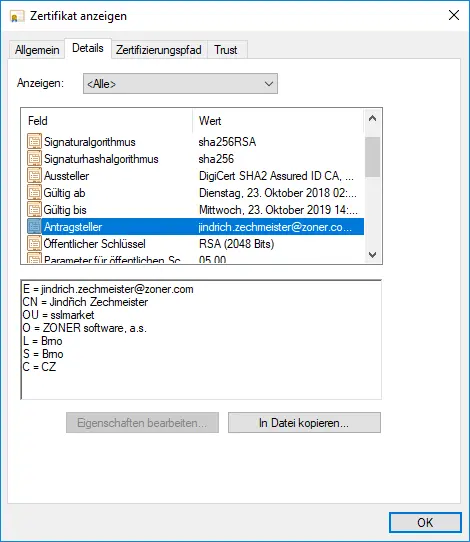Click the Mittwoch, 23. Oktober 2019 value
The width and height of the screenshot is (470, 542).
click(278, 210)
